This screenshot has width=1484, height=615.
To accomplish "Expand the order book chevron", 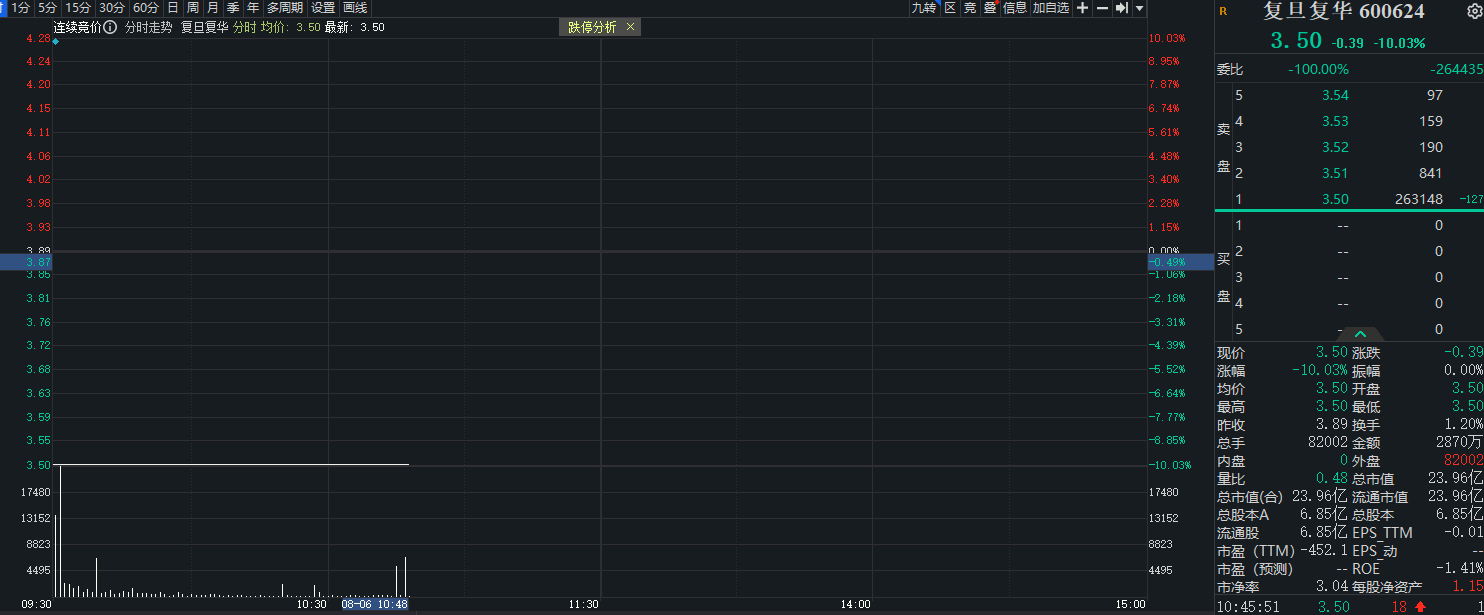I will (1360, 333).
